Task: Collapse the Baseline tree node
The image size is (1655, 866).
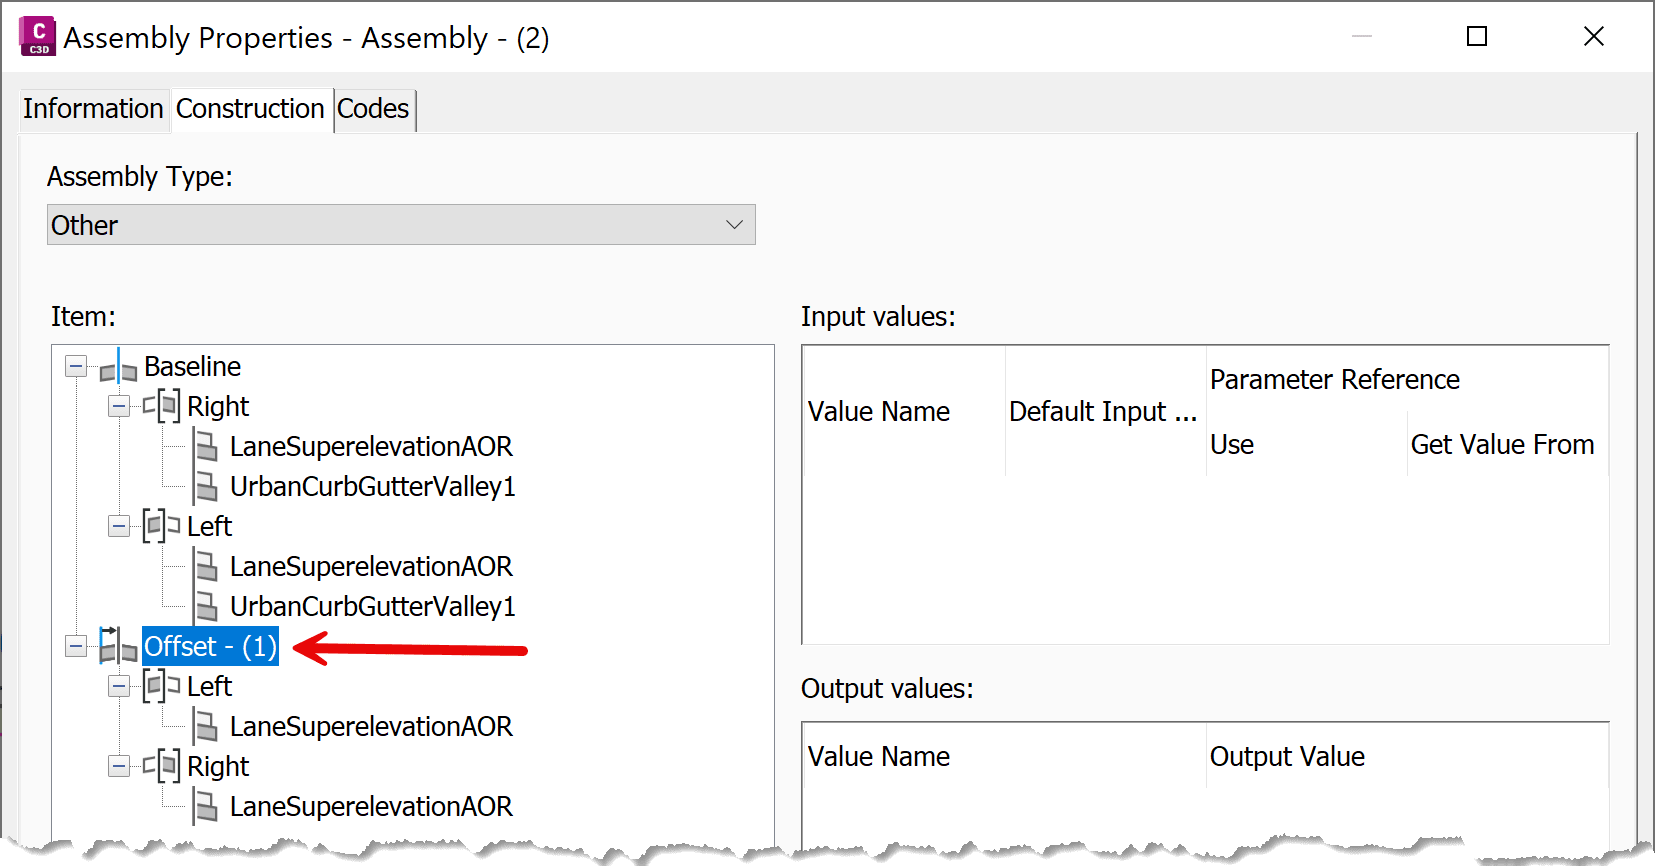Action: (76, 366)
